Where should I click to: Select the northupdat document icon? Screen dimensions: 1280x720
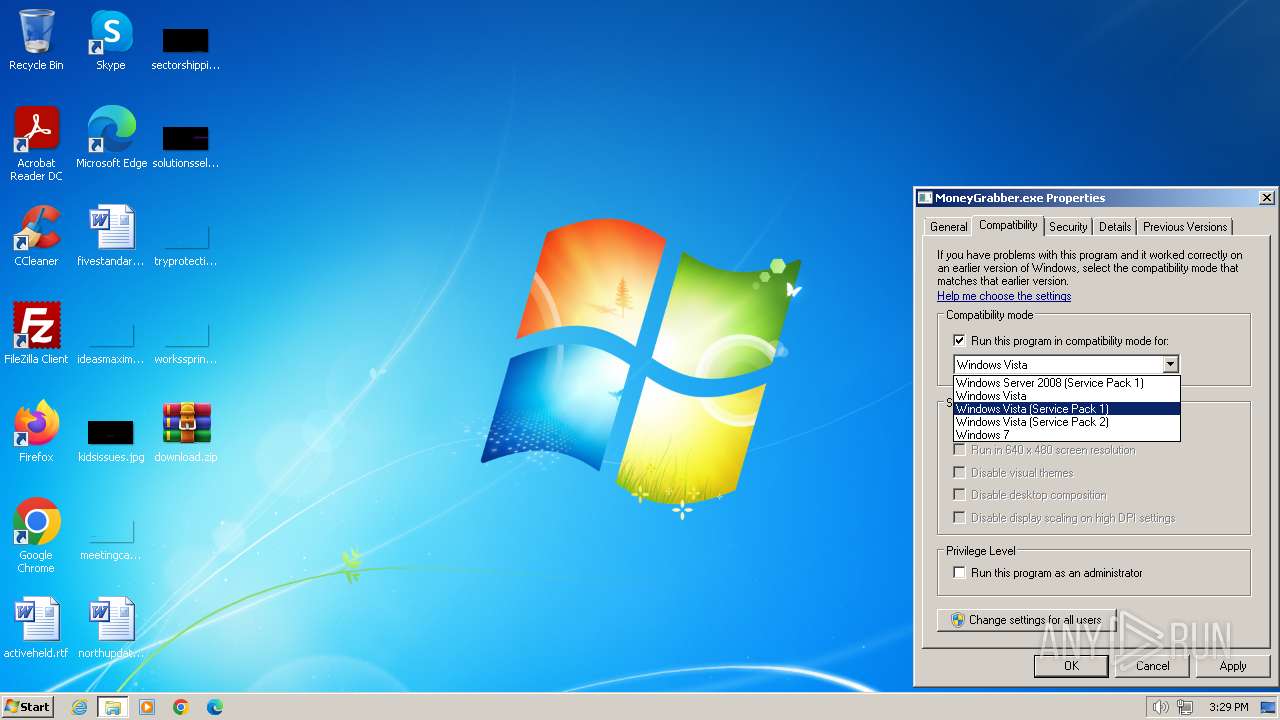point(111,628)
